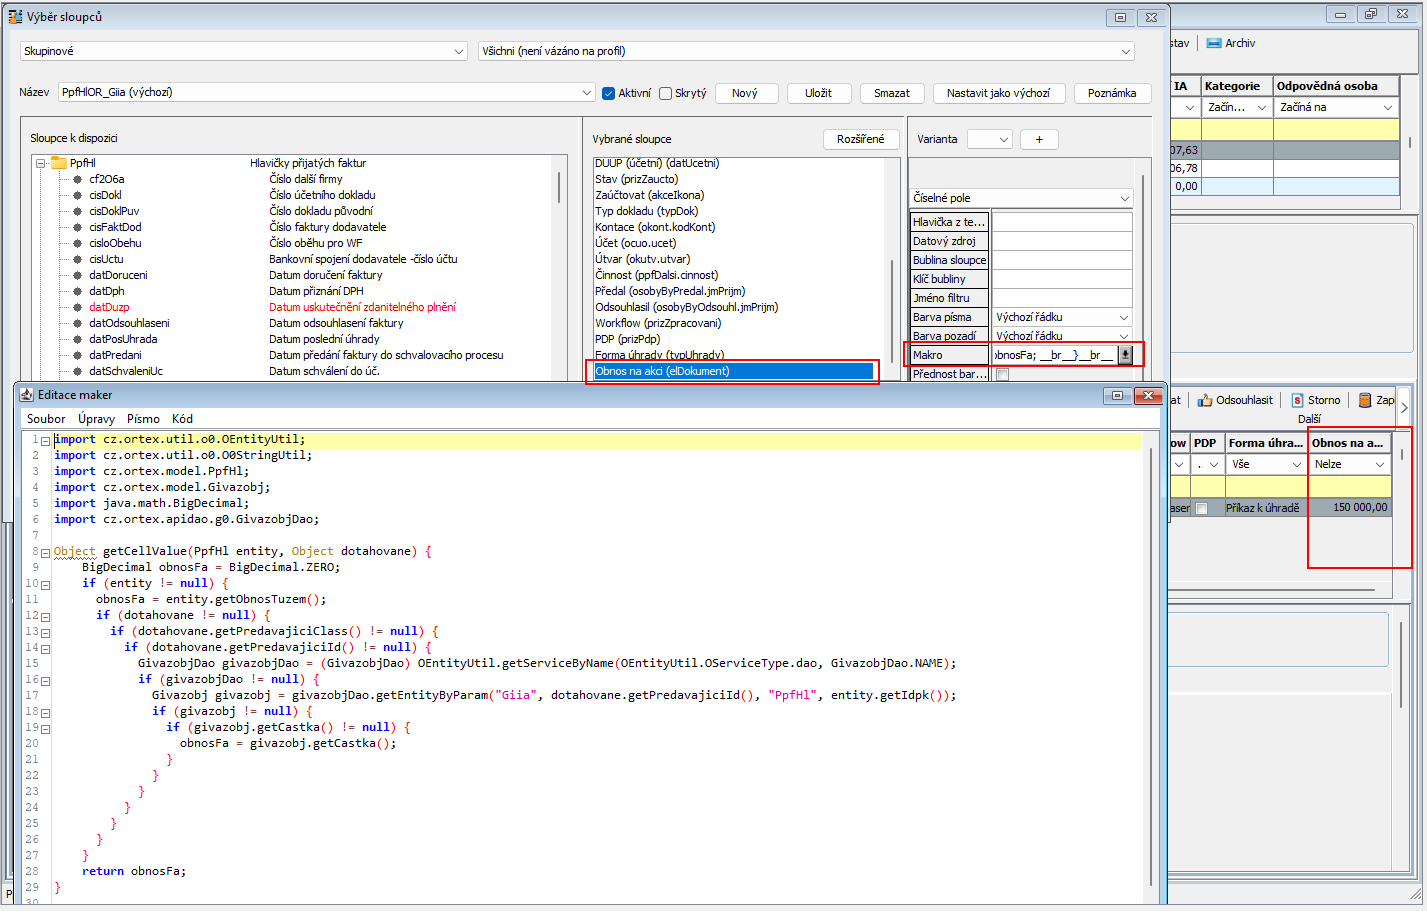The width and height of the screenshot is (1427, 911).
Task: Toggle the Přednost barvy checkbox
Action: [1002, 375]
